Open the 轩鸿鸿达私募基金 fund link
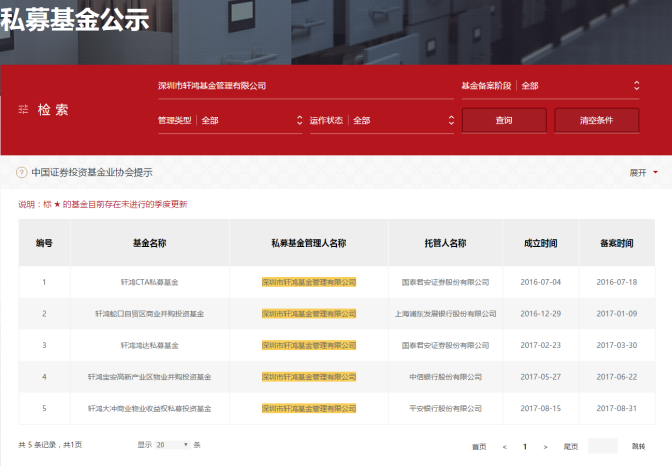The height and width of the screenshot is (466, 672). pyautogui.click(x=149, y=345)
